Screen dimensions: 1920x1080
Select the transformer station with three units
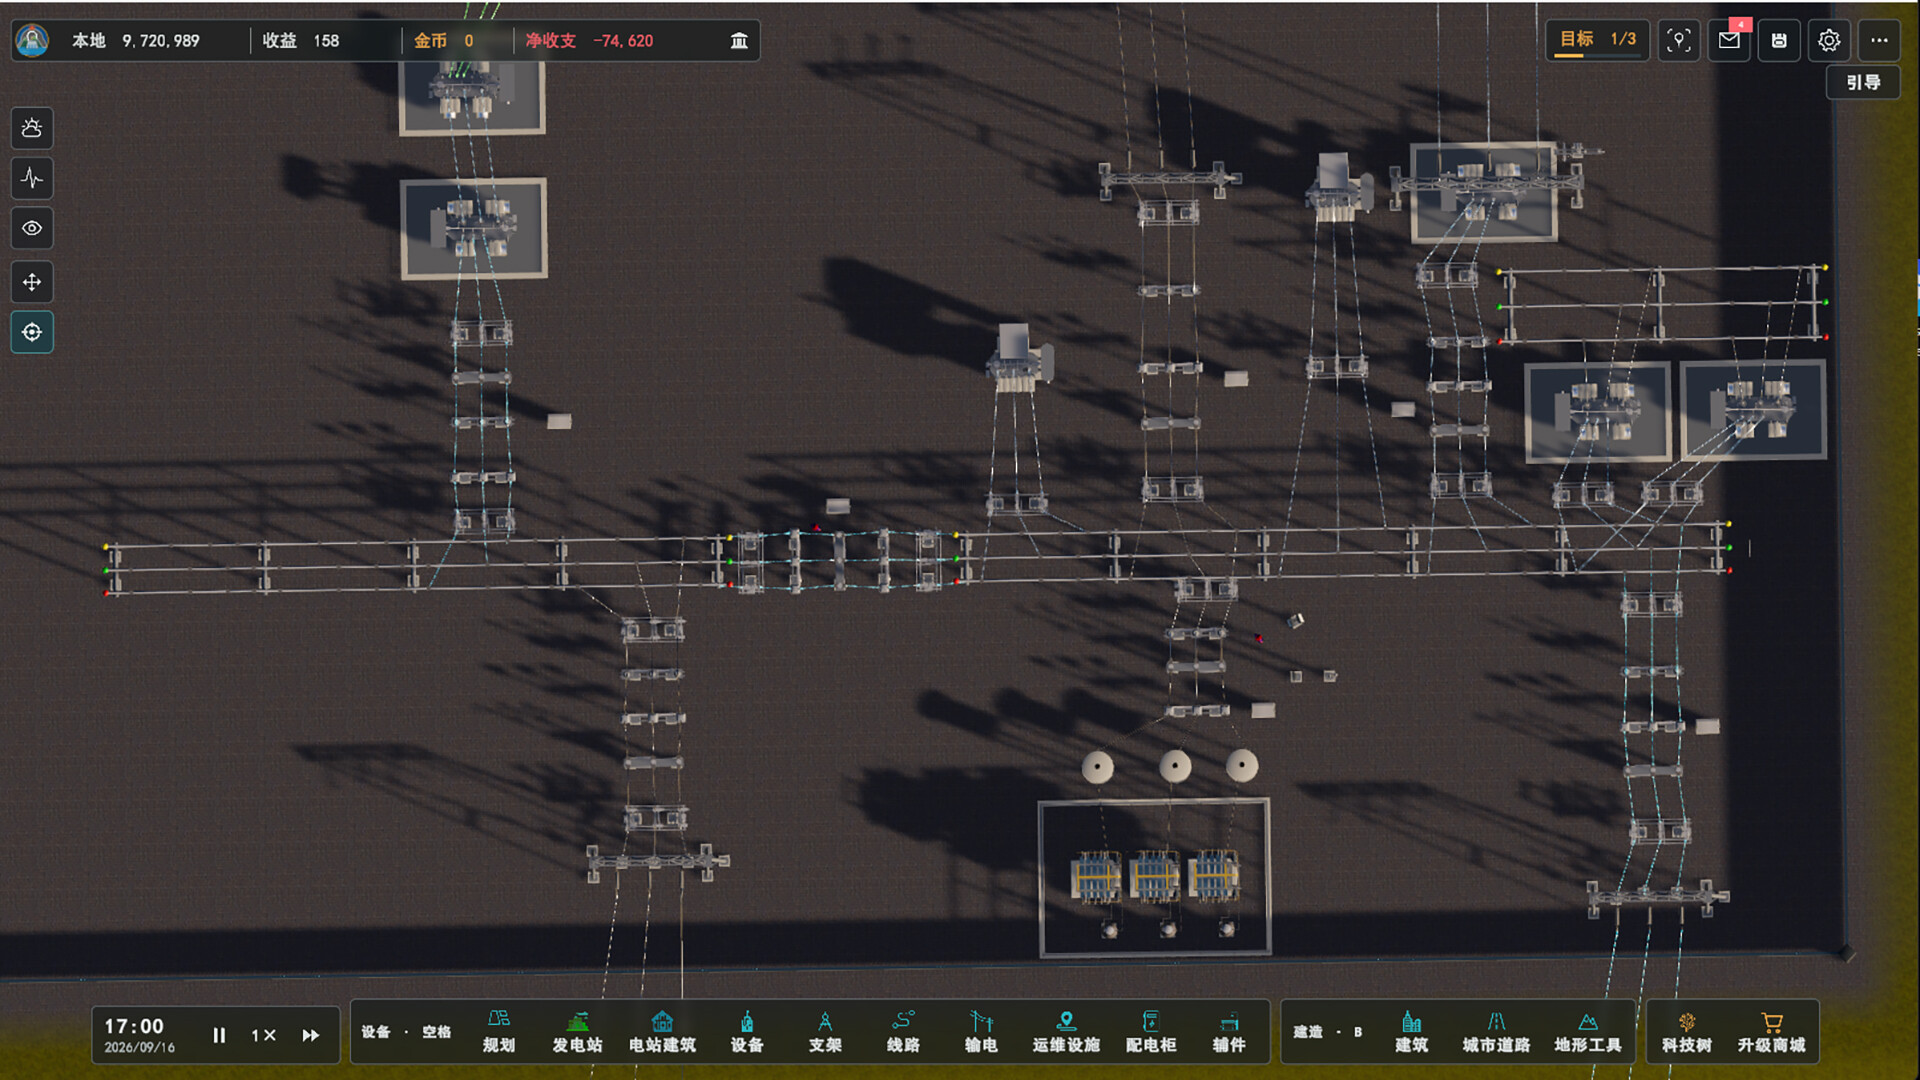pyautogui.click(x=1155, y=877)
